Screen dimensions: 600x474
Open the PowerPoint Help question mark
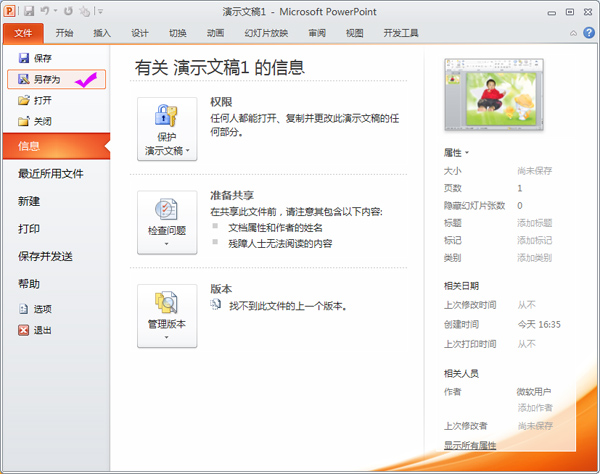point(589,33)
